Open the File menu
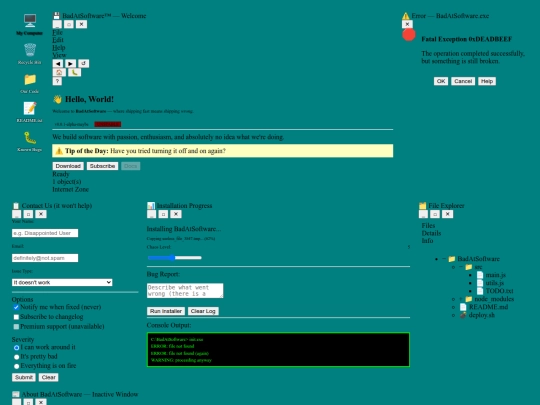540x405 pixels. [x=57, y=32]
